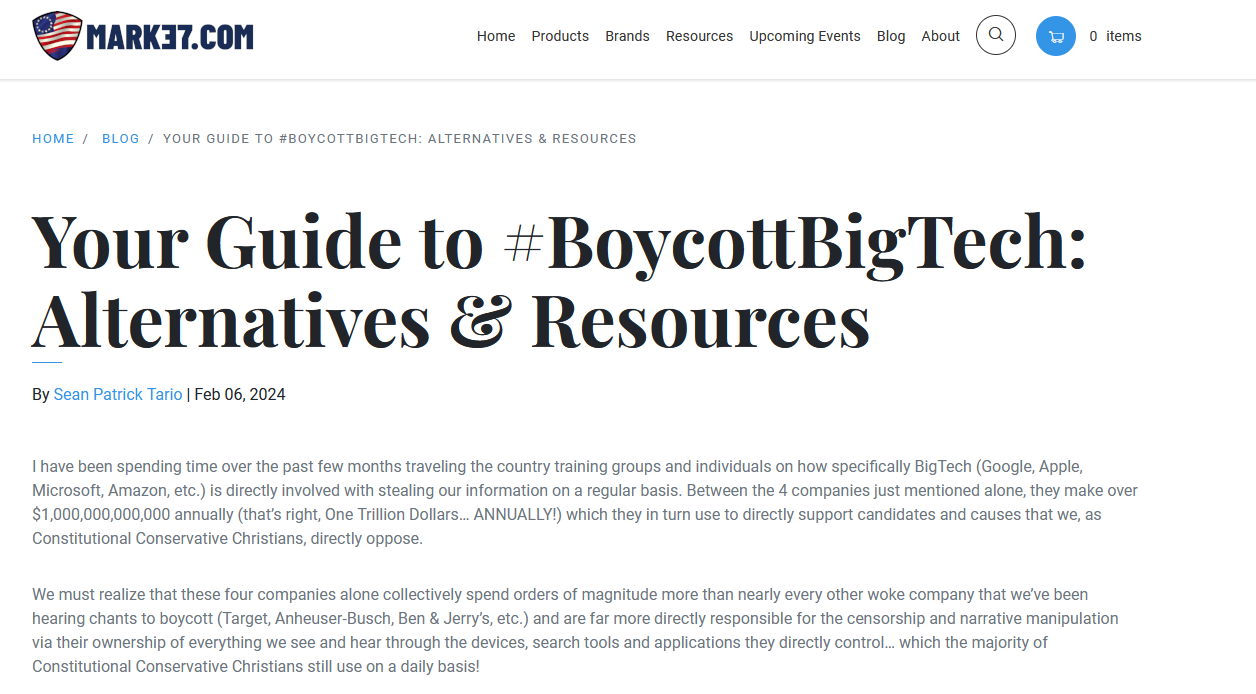Open the About page

click(941, 36)
